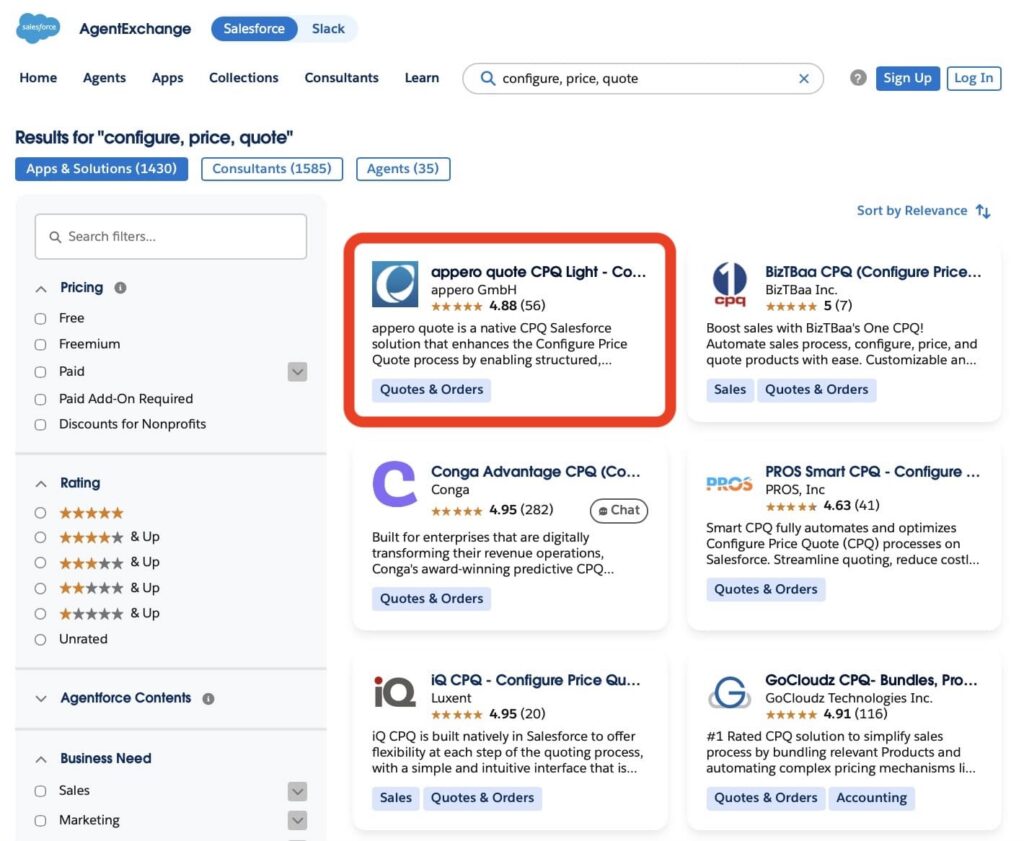Click the Log In button
Screen dimensions: 1024x841
point(973,78)
